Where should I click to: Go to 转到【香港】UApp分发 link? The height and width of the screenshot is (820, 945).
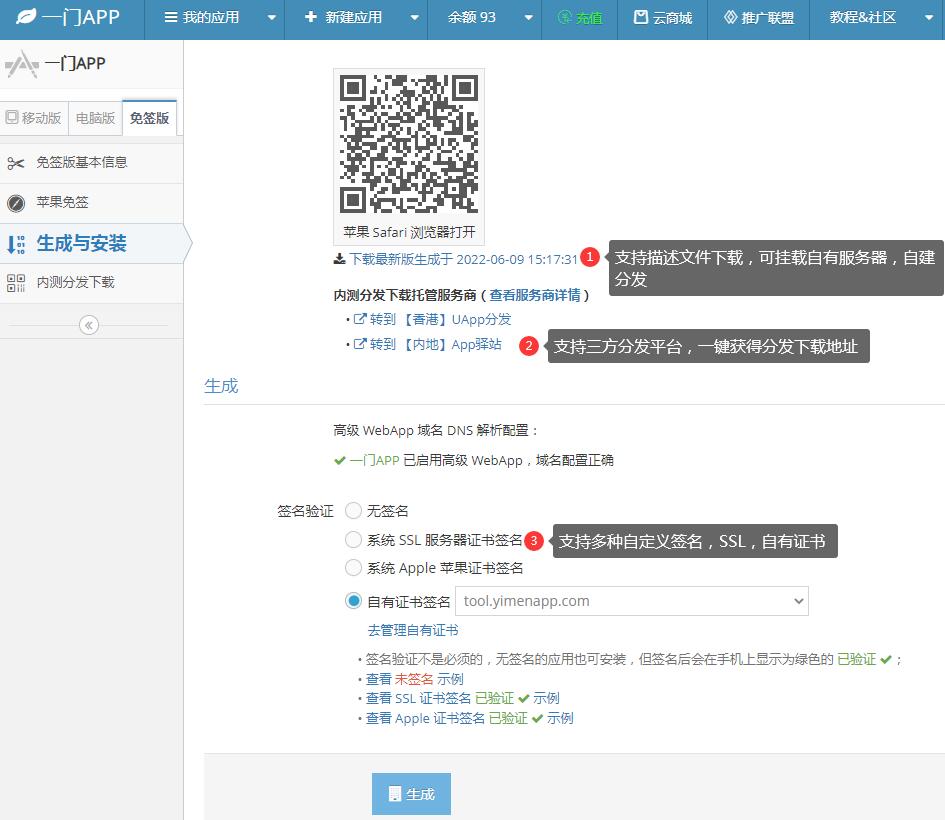tap(441, 319)
